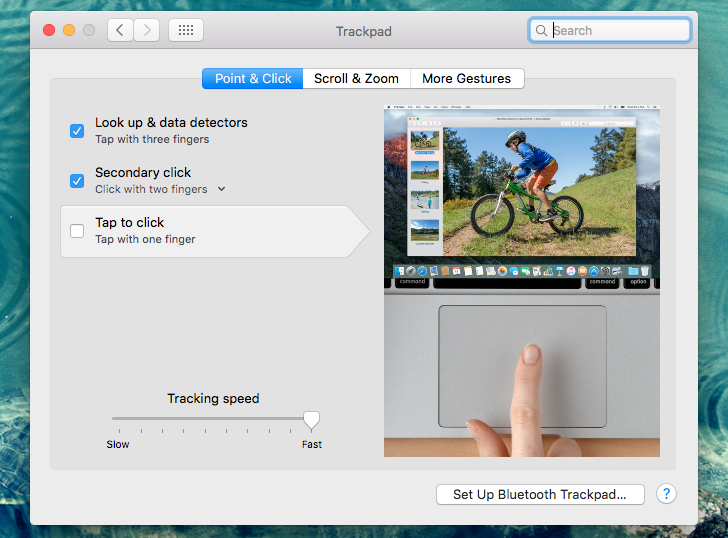Image resolution: width=728 pixels, height=538 pixels.
Task: Uncheck the Secondary click checkbox
Action: point(77,181)
